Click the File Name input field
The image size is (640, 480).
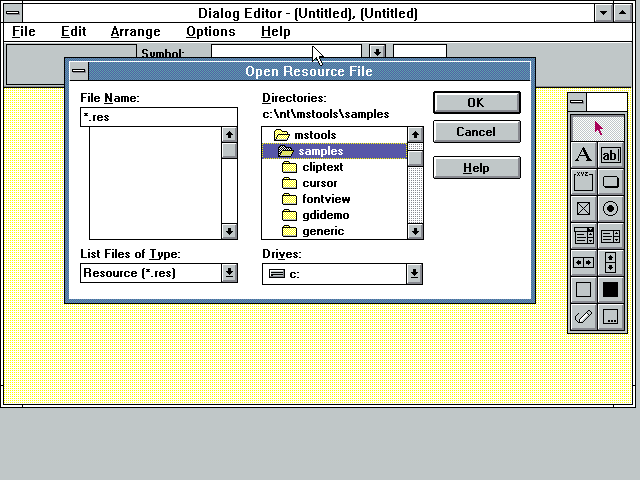coord(159,117)
